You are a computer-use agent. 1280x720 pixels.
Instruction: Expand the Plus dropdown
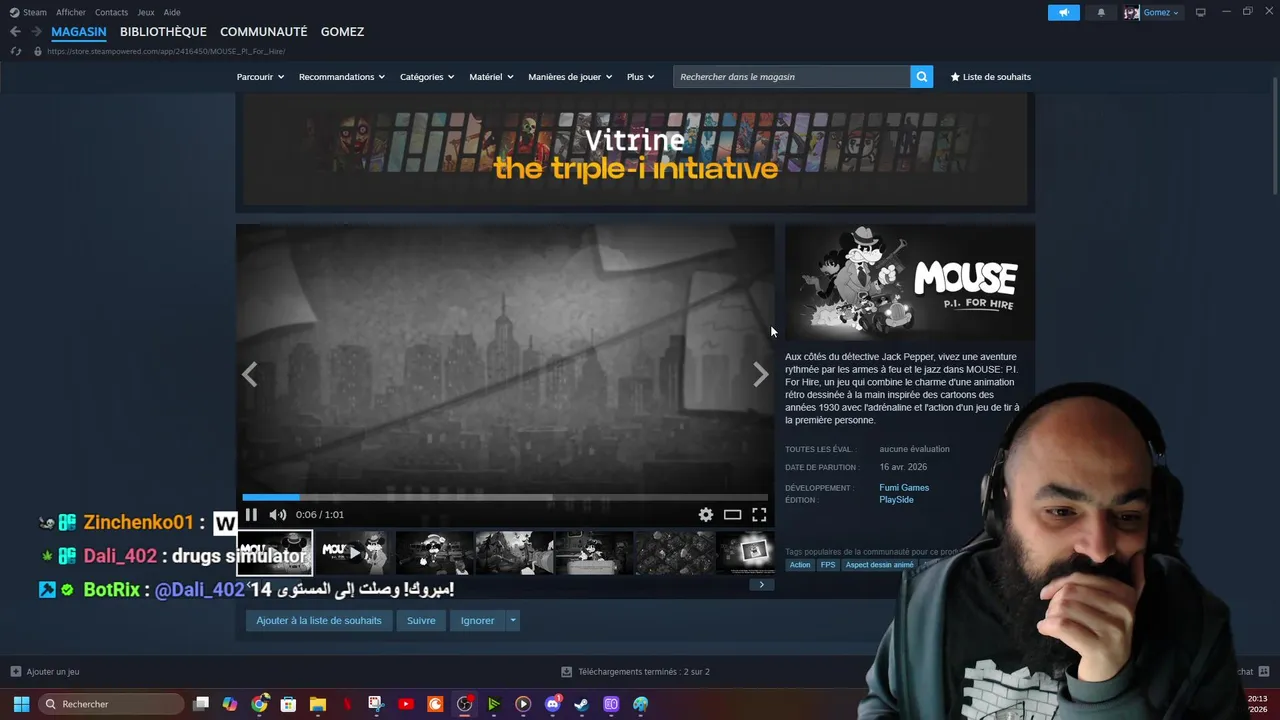[x=640, y=77]
